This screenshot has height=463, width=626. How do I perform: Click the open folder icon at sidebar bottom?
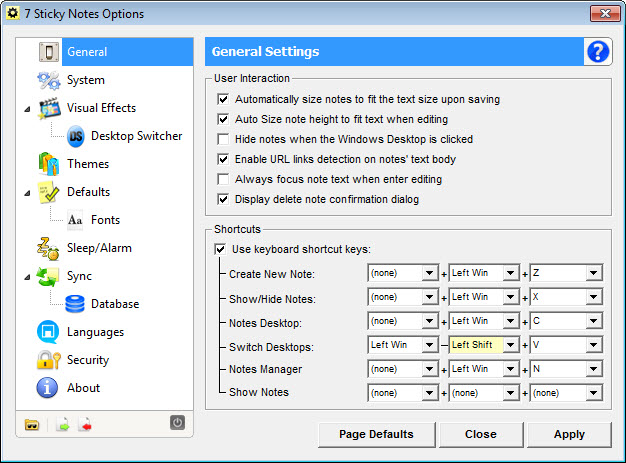point(32,425)
